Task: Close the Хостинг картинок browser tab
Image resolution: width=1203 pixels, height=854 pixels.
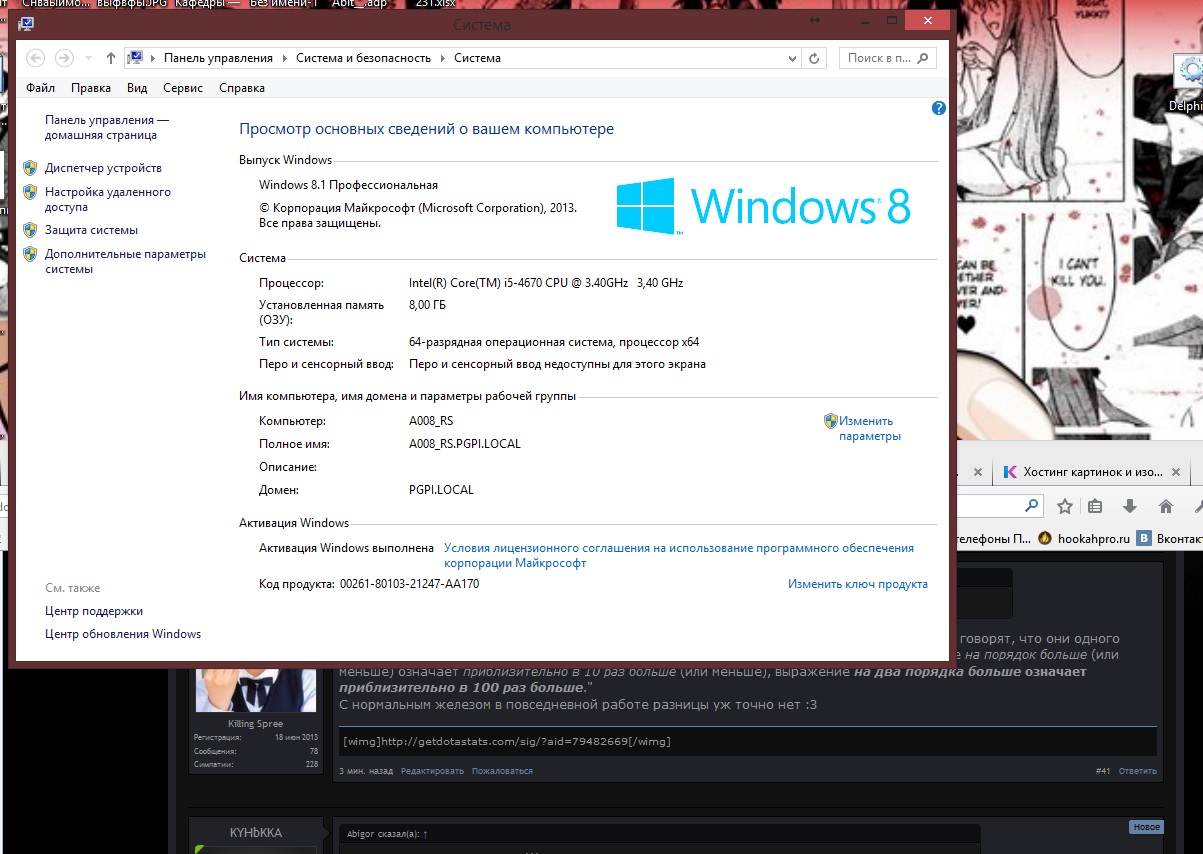Action: [1177, 472]
